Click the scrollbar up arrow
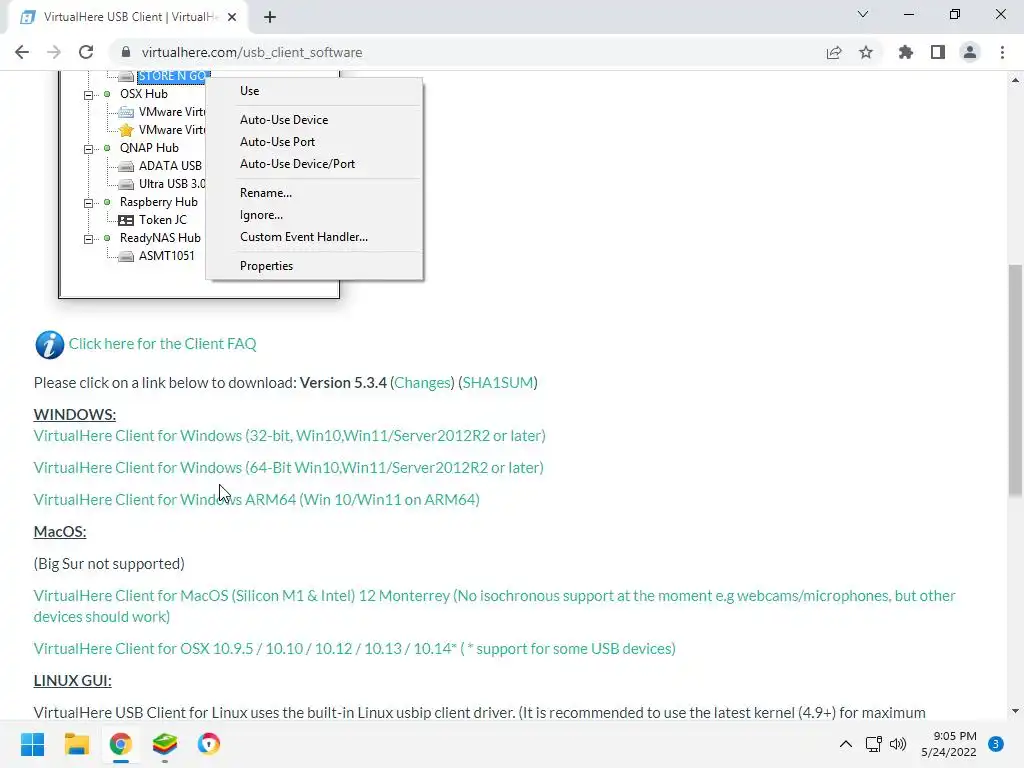Image resolution: width=1024 pixels, height=768 pixels. coord(1015,80)
